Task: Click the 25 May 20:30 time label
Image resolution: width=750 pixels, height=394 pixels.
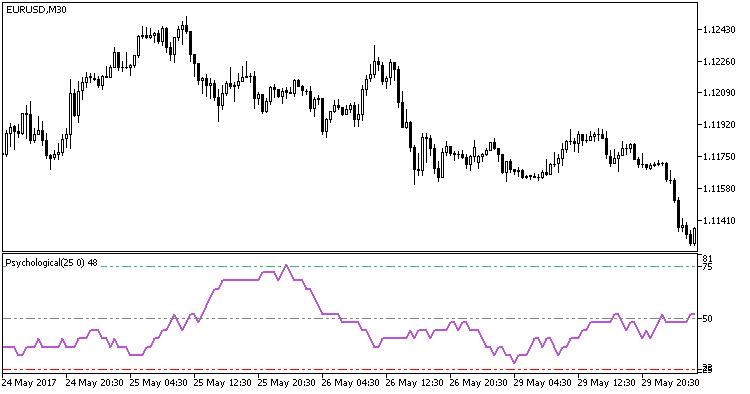Action: (x=287, y=383)
